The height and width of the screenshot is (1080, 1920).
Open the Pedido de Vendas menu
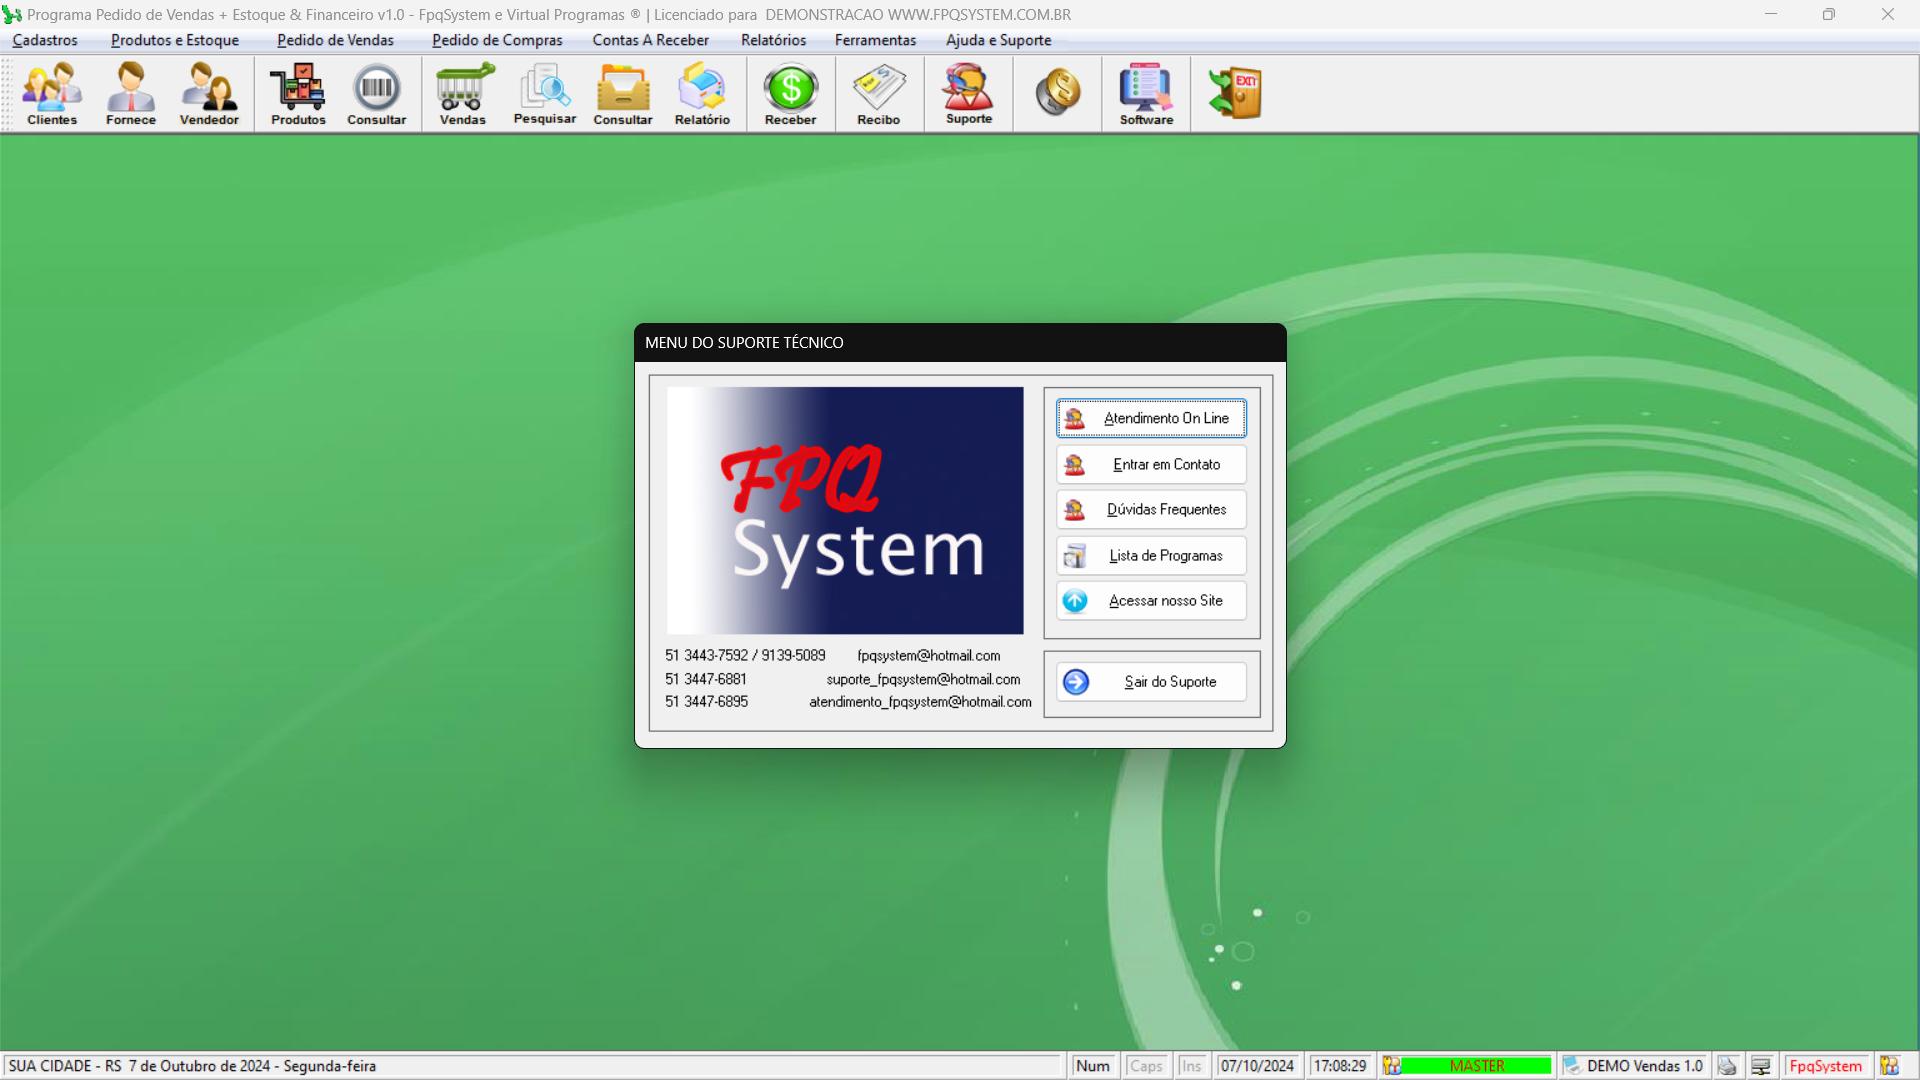click(x=335, y=40)
